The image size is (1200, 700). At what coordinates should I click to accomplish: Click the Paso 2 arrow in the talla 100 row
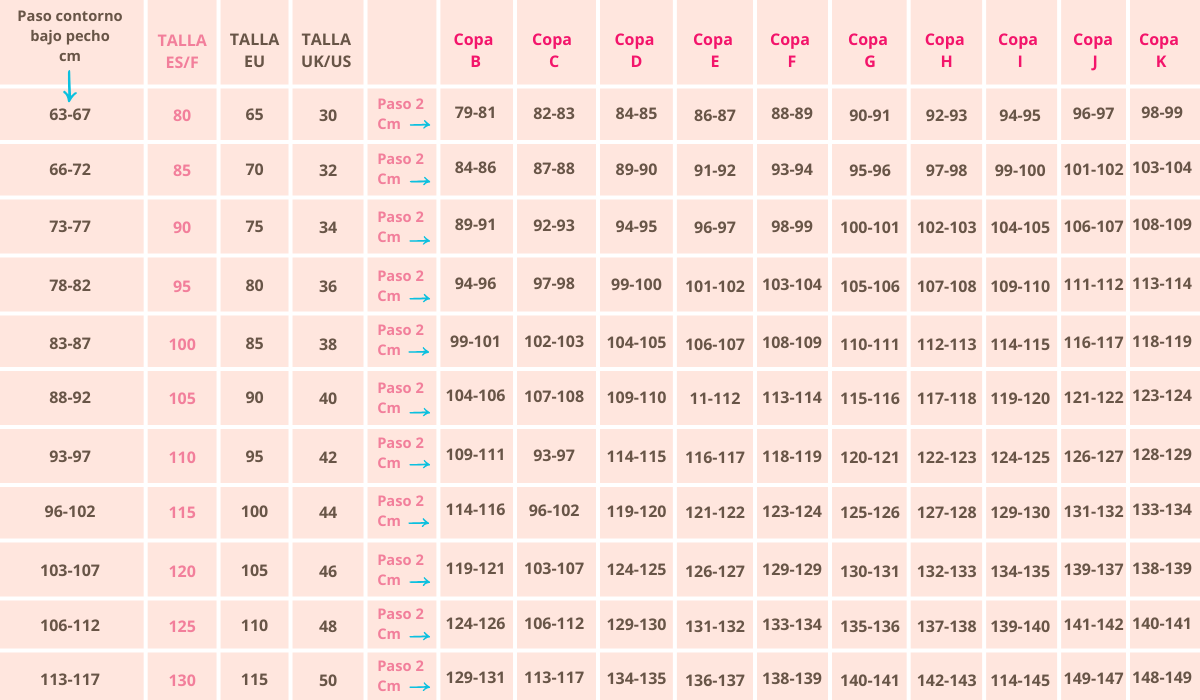click(419, 352)
